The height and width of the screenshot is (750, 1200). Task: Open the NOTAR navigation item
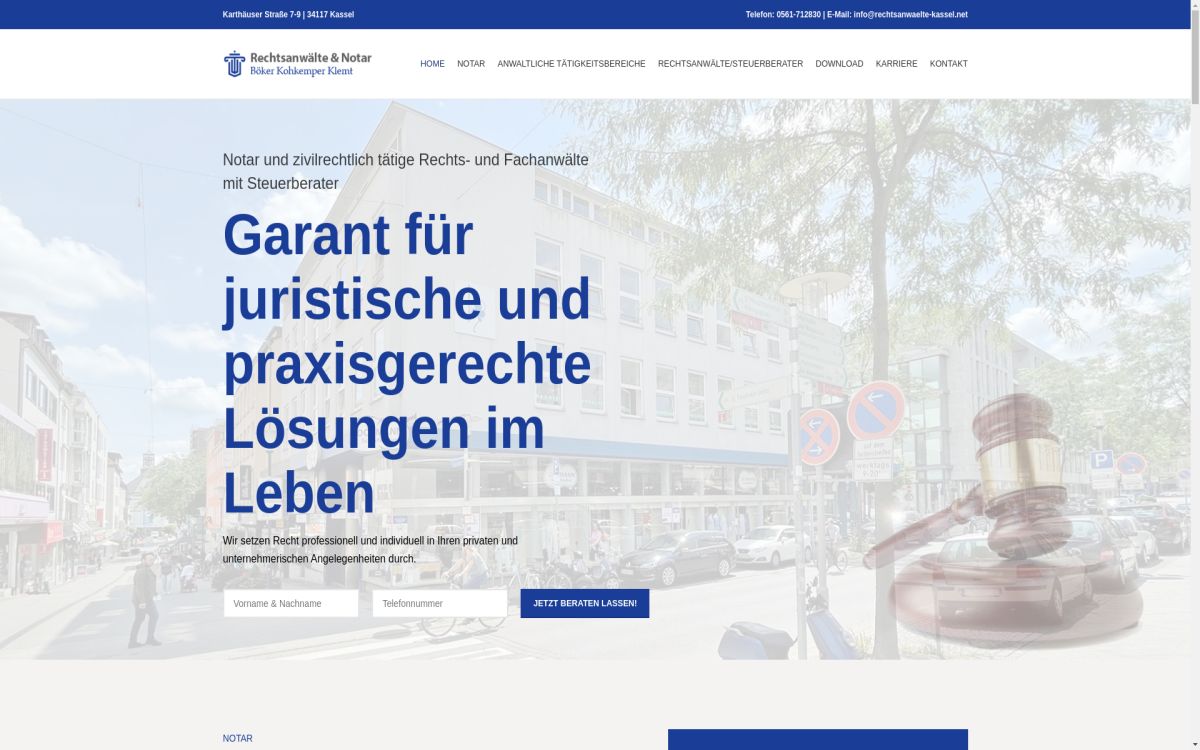pos(471,63)
